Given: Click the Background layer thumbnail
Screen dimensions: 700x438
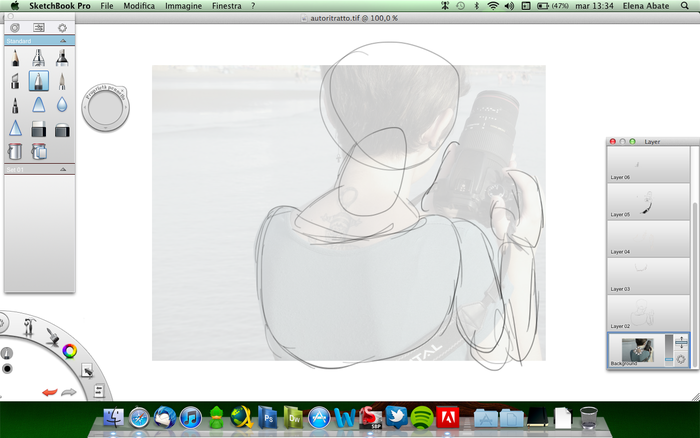Looking at the screenshot, I should tap(638, 350).
